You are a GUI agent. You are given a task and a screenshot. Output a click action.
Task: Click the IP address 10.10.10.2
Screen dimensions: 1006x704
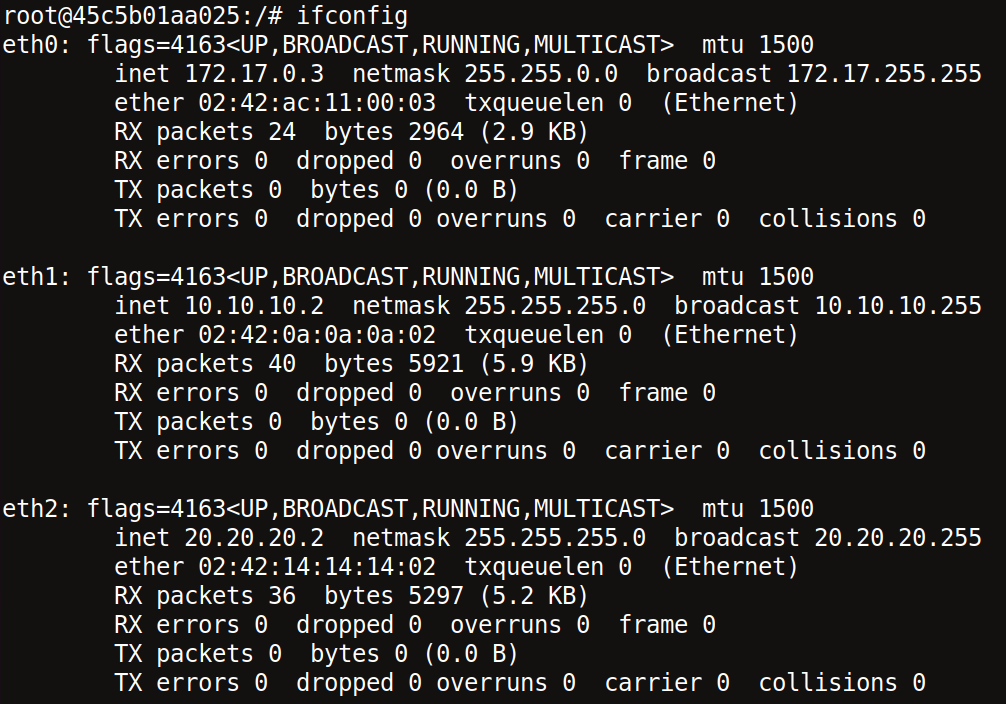pos(254,306)
